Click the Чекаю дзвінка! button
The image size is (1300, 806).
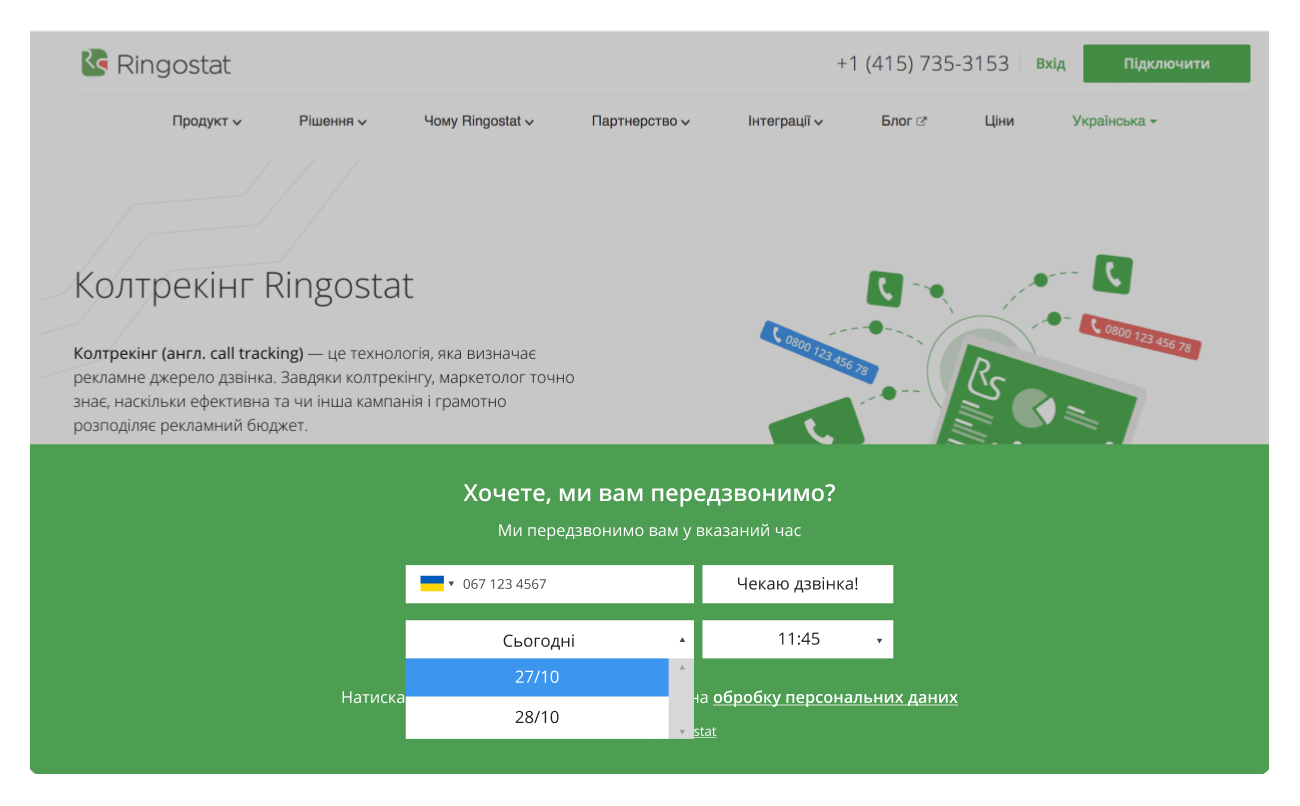point(797,584)
